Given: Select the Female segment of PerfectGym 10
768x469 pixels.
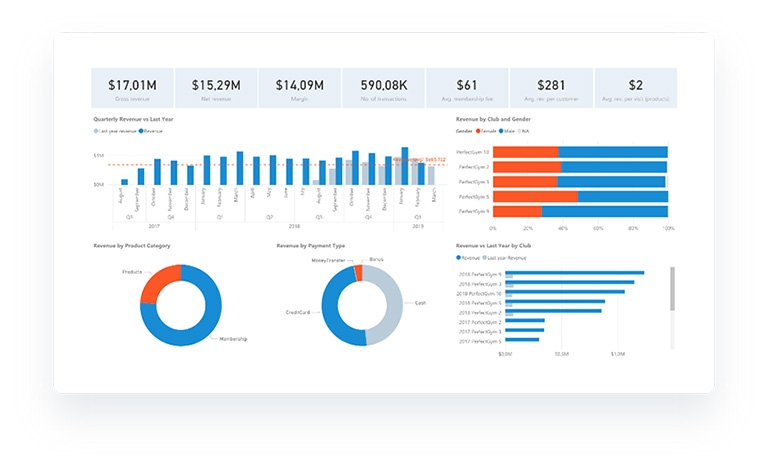Looking at the screenshot, I should 526,152.
